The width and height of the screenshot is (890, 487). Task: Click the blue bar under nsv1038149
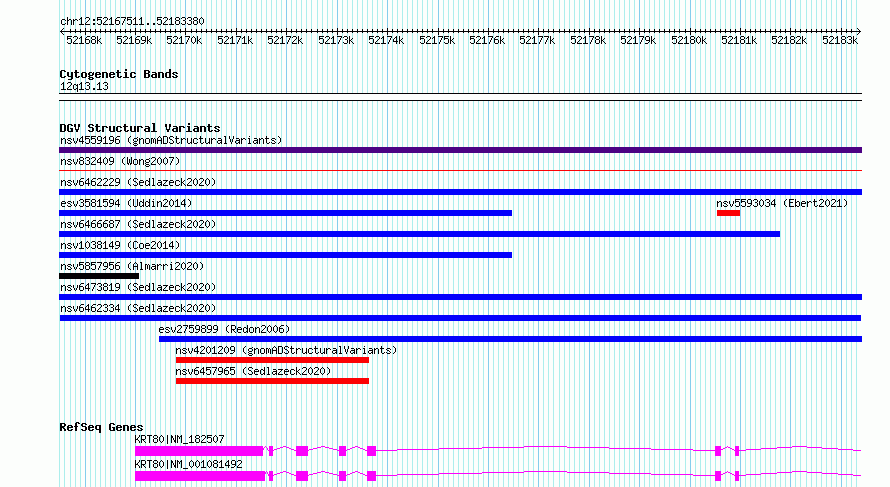point(286,255)
